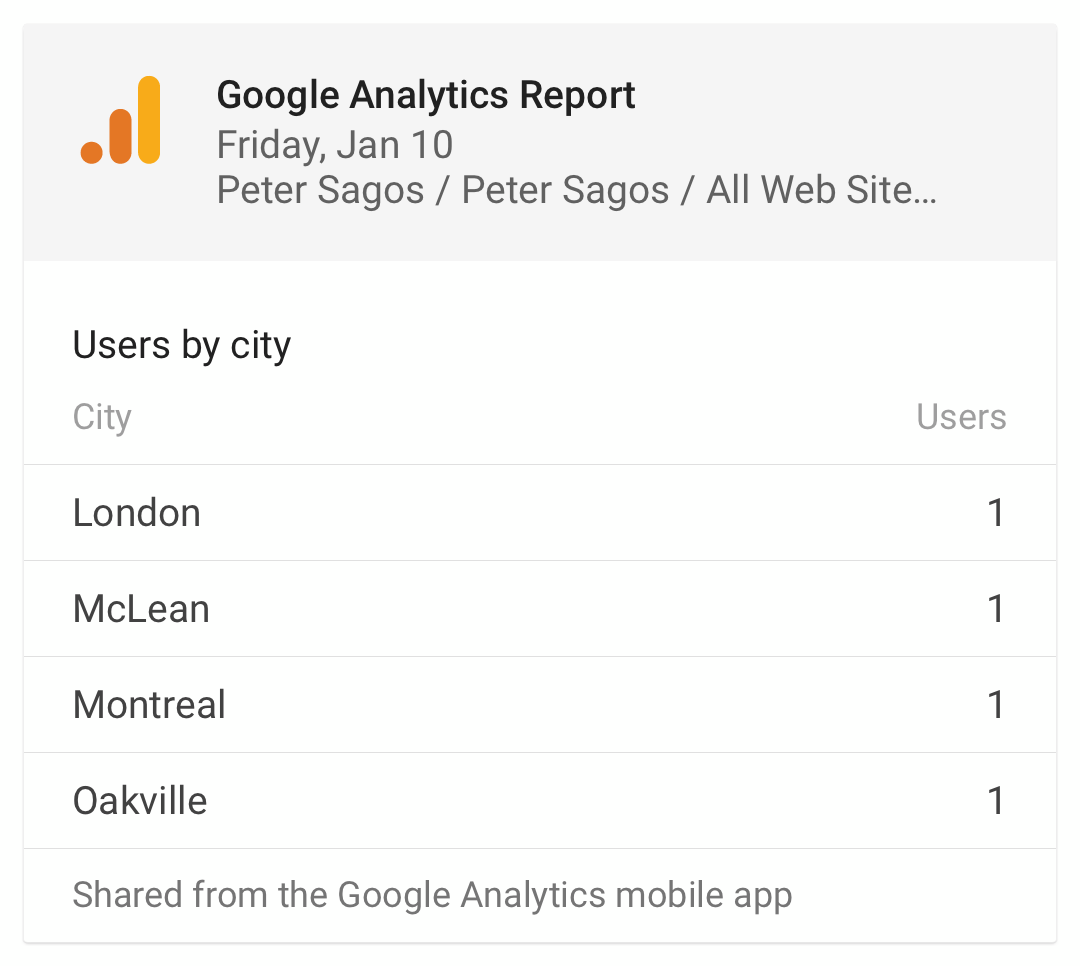Click the Users by city heading
The image size is (1080, 966).
click(182, 345)
